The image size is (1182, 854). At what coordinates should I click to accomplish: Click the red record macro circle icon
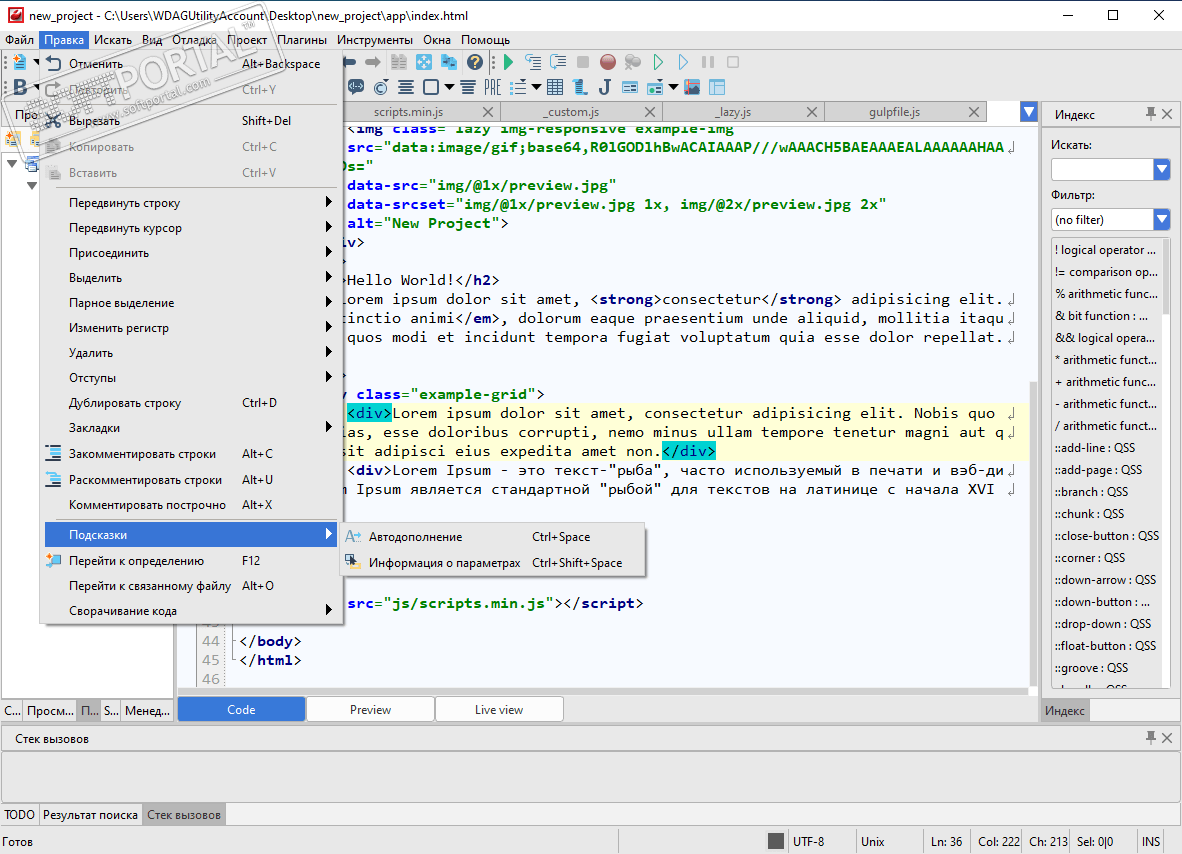click(x=607, y=62)
